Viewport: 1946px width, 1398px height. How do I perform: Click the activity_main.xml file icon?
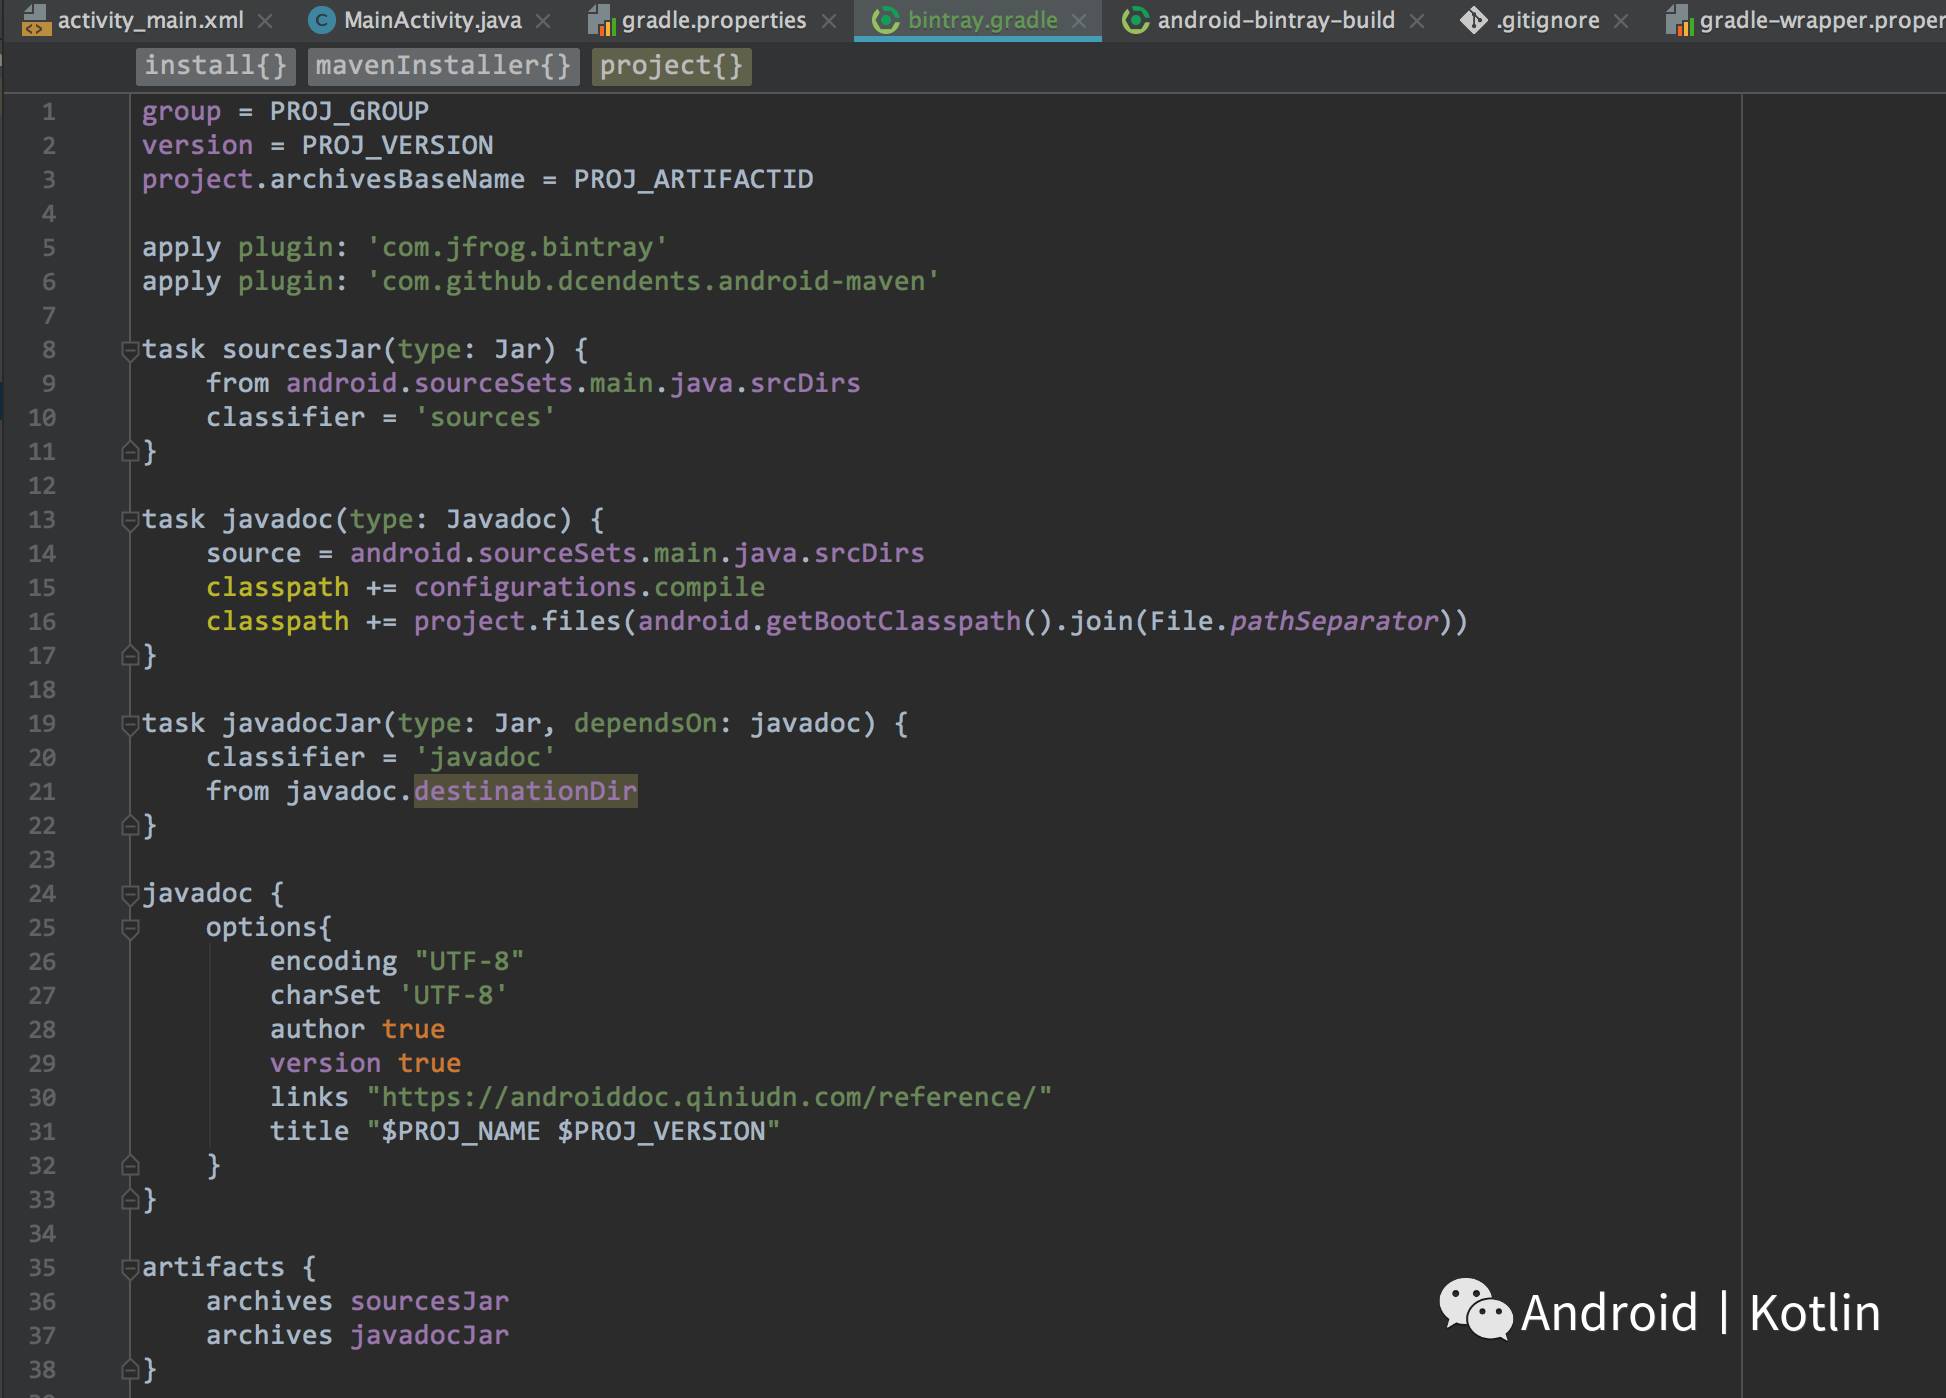[36, 20]
